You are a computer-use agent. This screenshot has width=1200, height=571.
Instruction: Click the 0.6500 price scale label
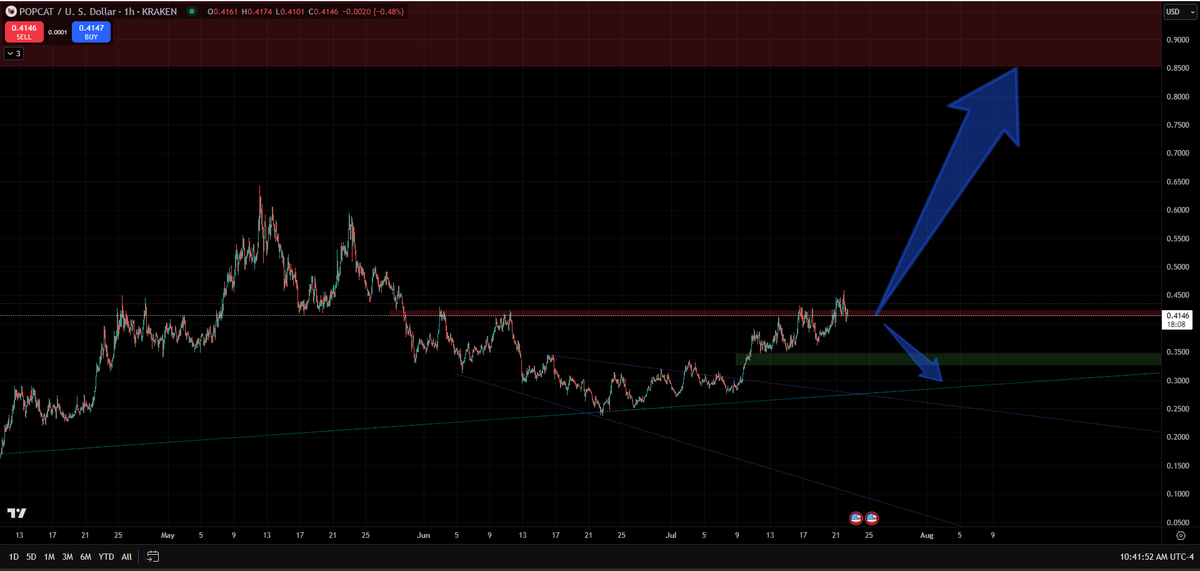(1176, 182)
